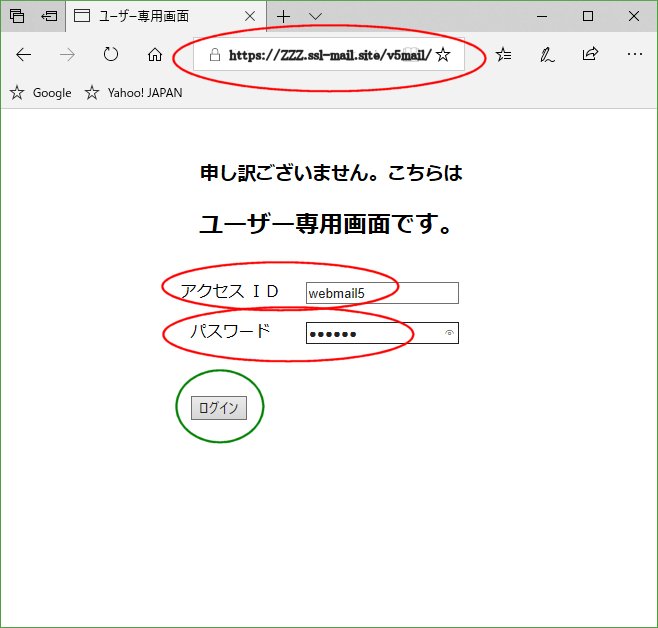
Task: Click the Forward navigation arrow
Action: 67,55
